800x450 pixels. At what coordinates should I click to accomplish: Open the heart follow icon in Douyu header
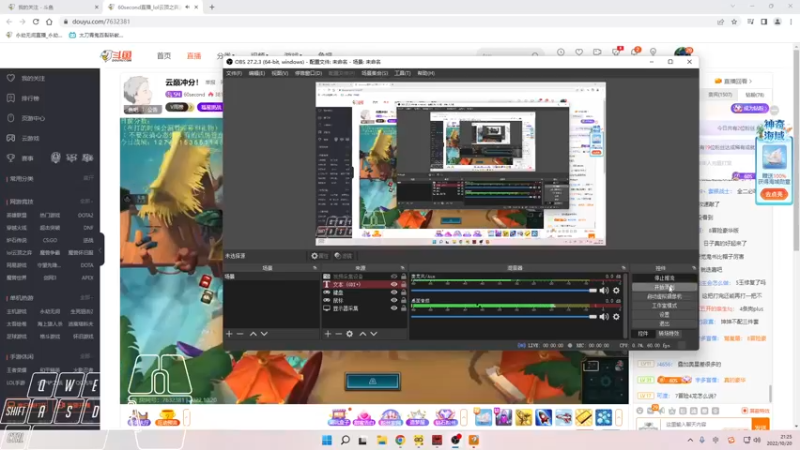pos(579,52)
